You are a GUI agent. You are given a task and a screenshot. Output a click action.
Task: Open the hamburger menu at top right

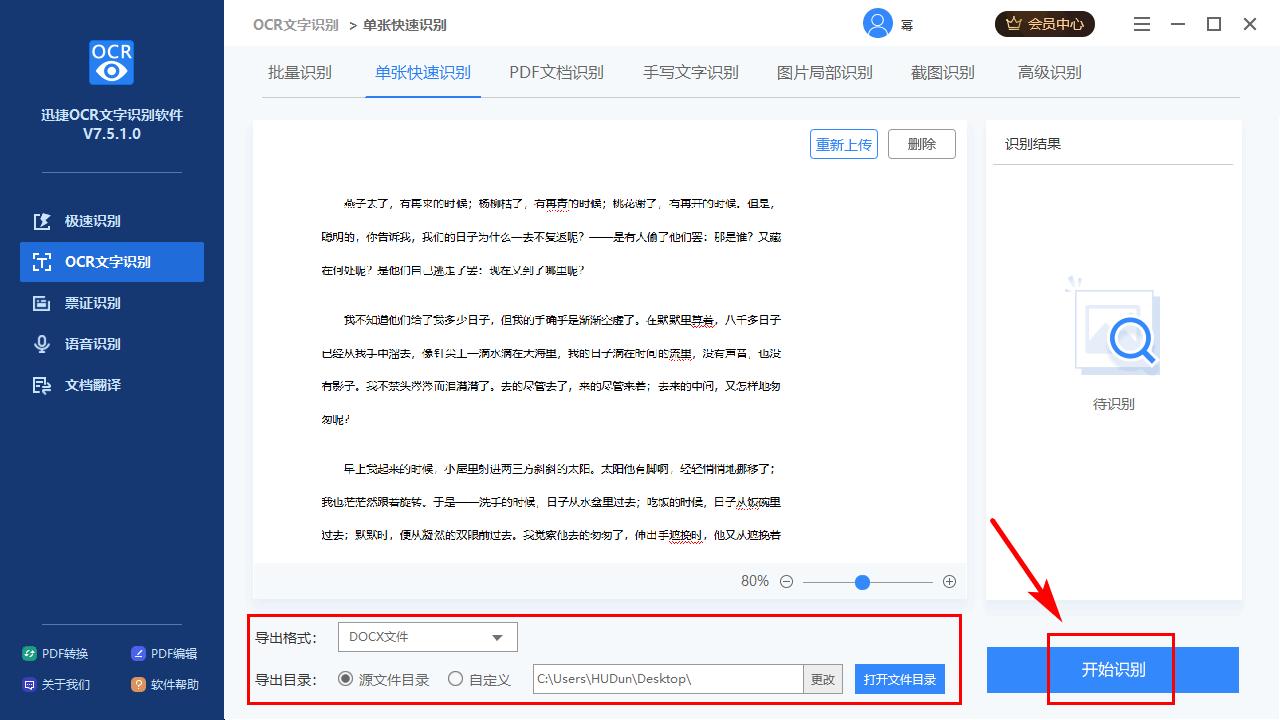click(1141, 23)
